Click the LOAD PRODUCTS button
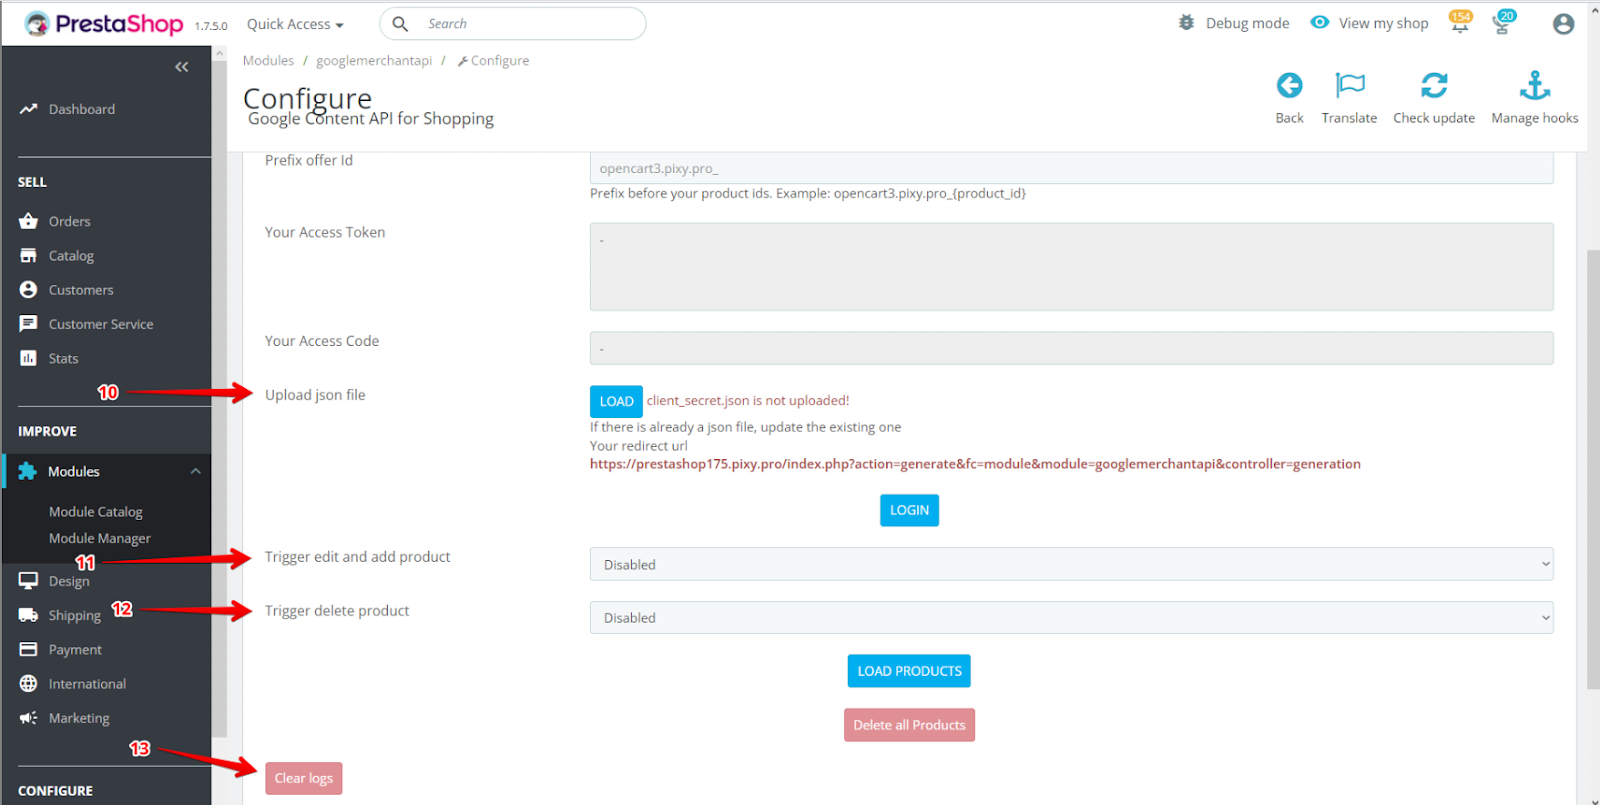Screen dimensions: 1600x805 click(909, 671)
